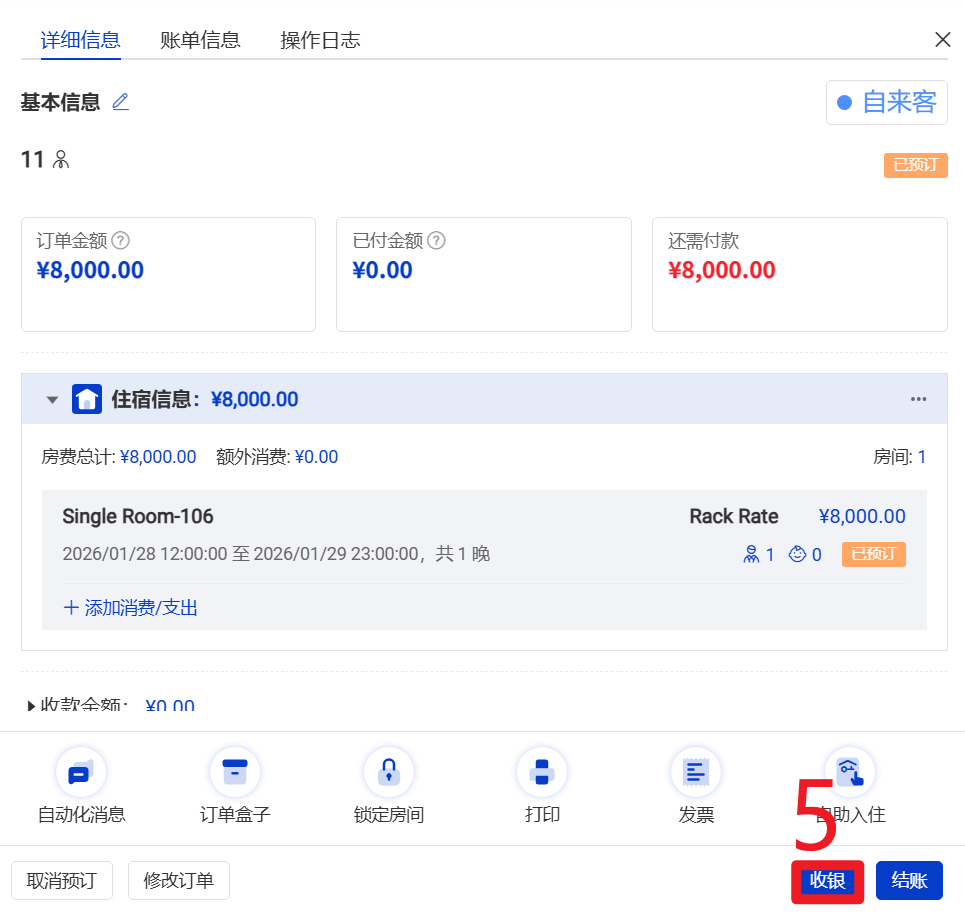Click the 取消预订 cancel booking button

(62, 881)
